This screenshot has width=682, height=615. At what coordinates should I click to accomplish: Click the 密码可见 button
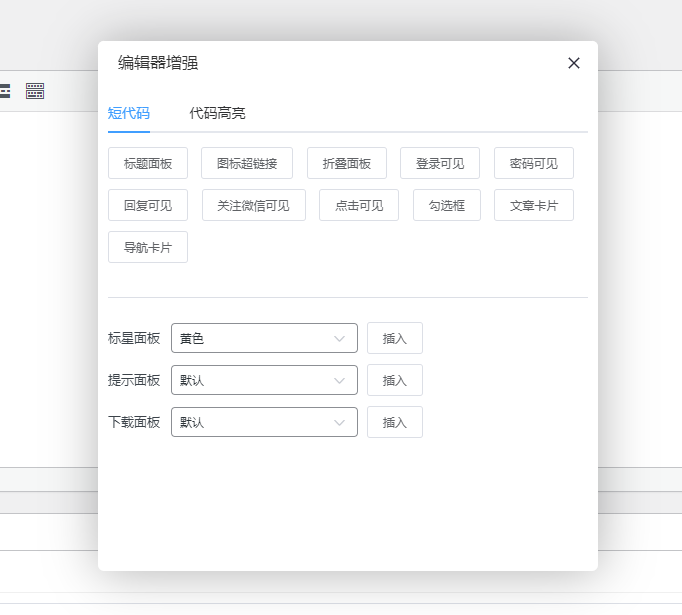[x=534, y=163]
